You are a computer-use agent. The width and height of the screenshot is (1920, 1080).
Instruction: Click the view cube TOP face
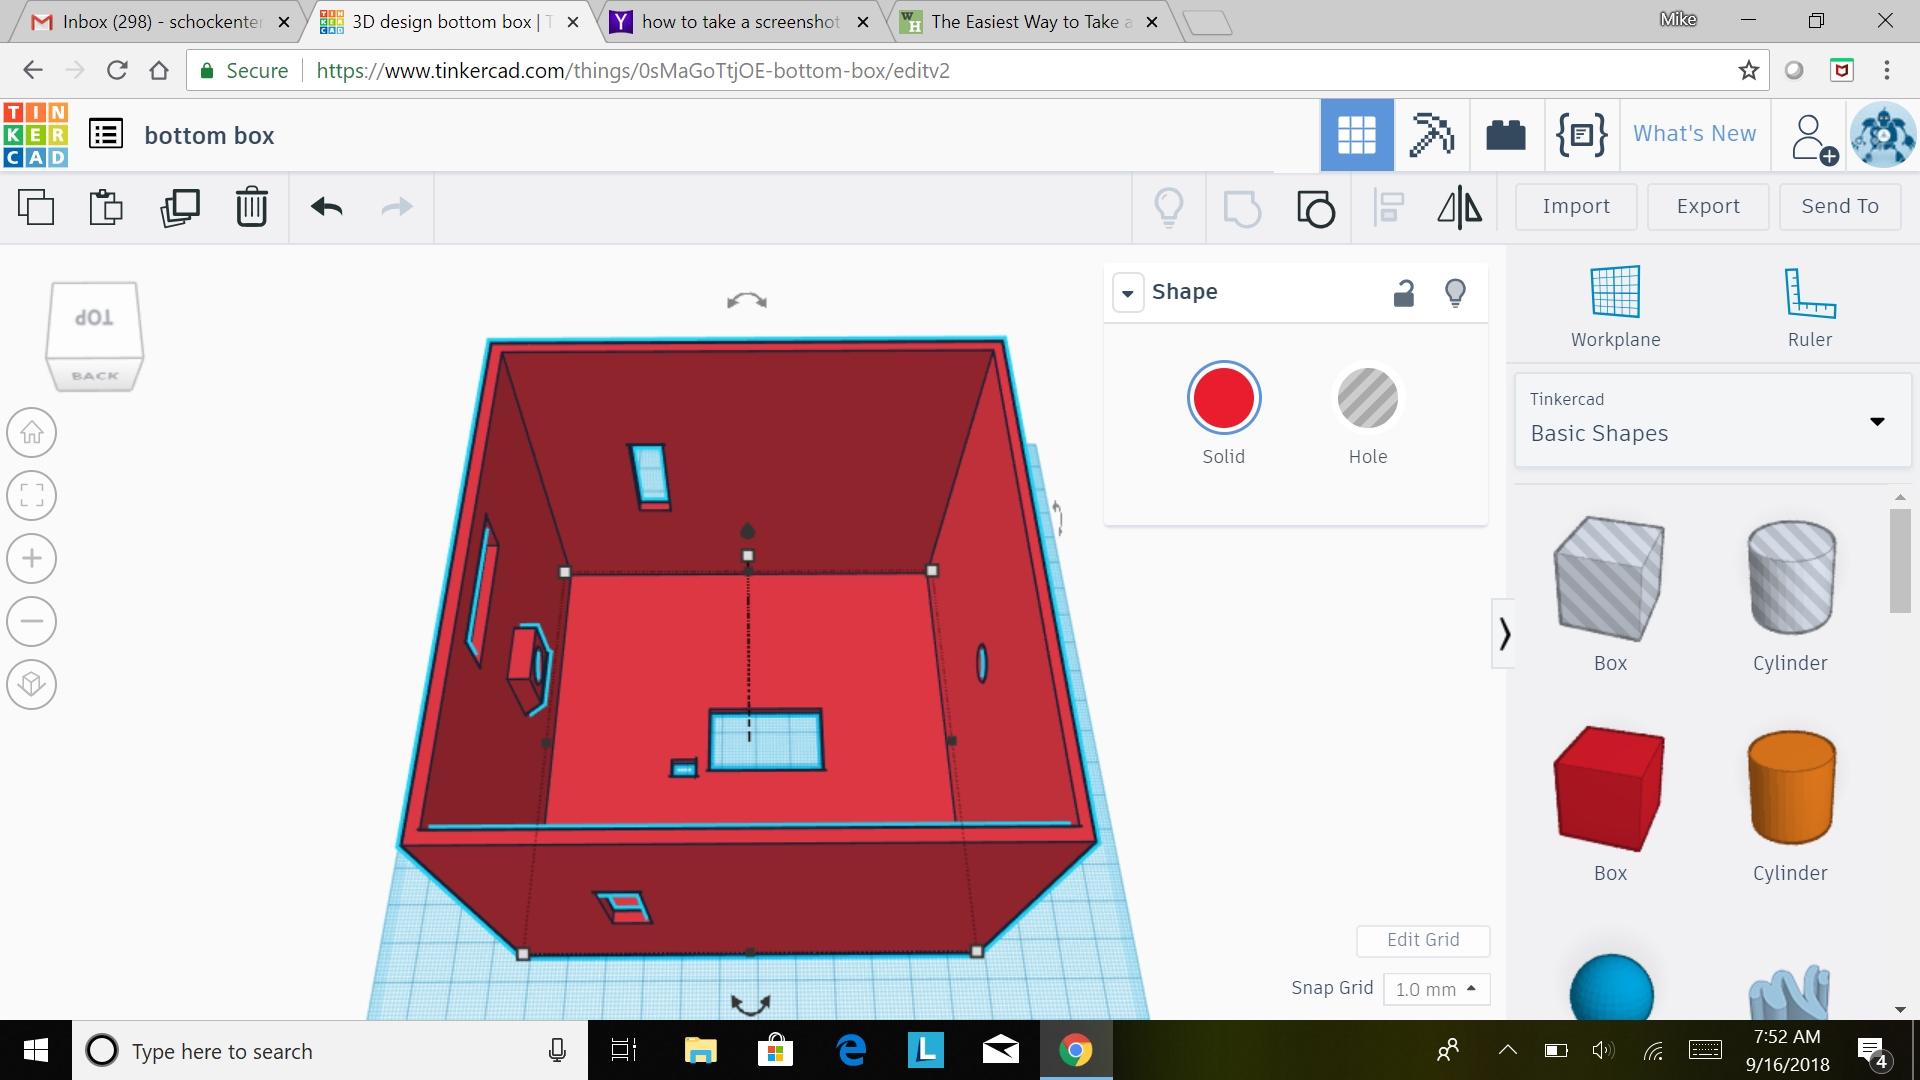pos(94,318)
